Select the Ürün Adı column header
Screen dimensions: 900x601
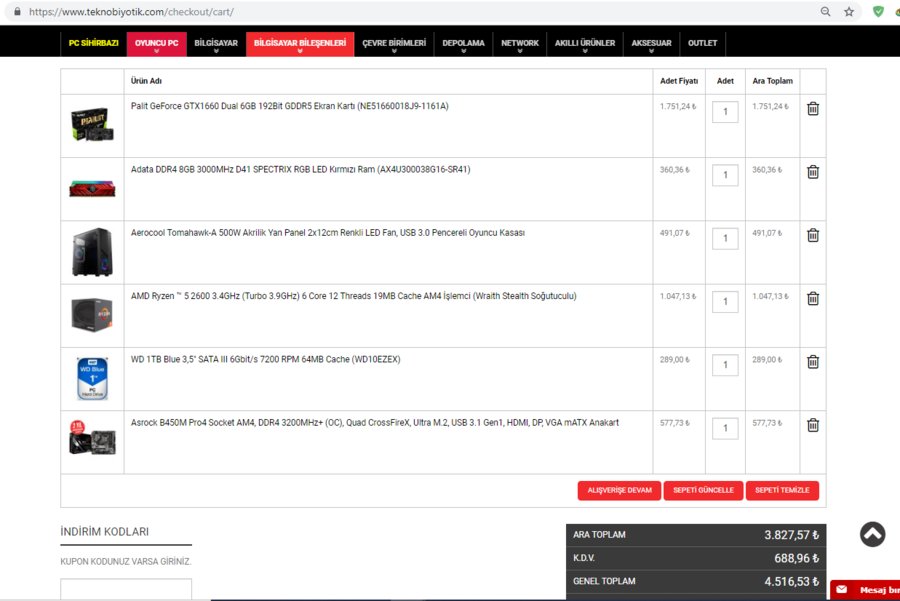(x=146, y=81)
